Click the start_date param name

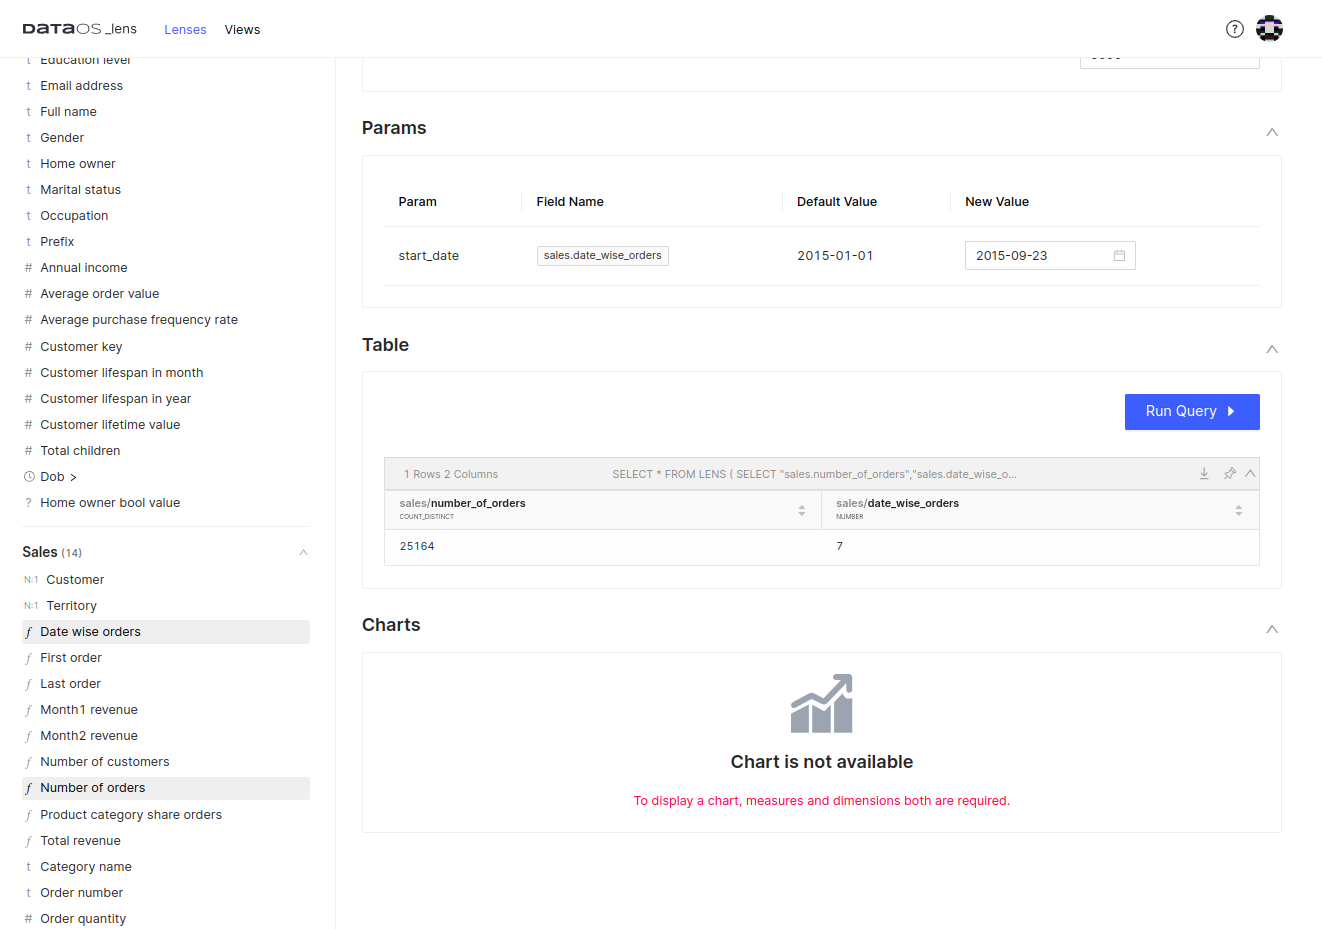click(x=429, y=256)
